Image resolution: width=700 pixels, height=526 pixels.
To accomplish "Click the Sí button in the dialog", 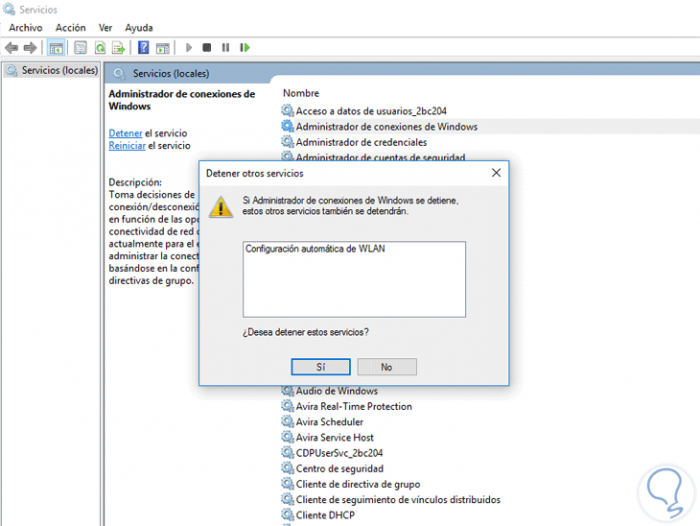I will (x=321, y=367).
